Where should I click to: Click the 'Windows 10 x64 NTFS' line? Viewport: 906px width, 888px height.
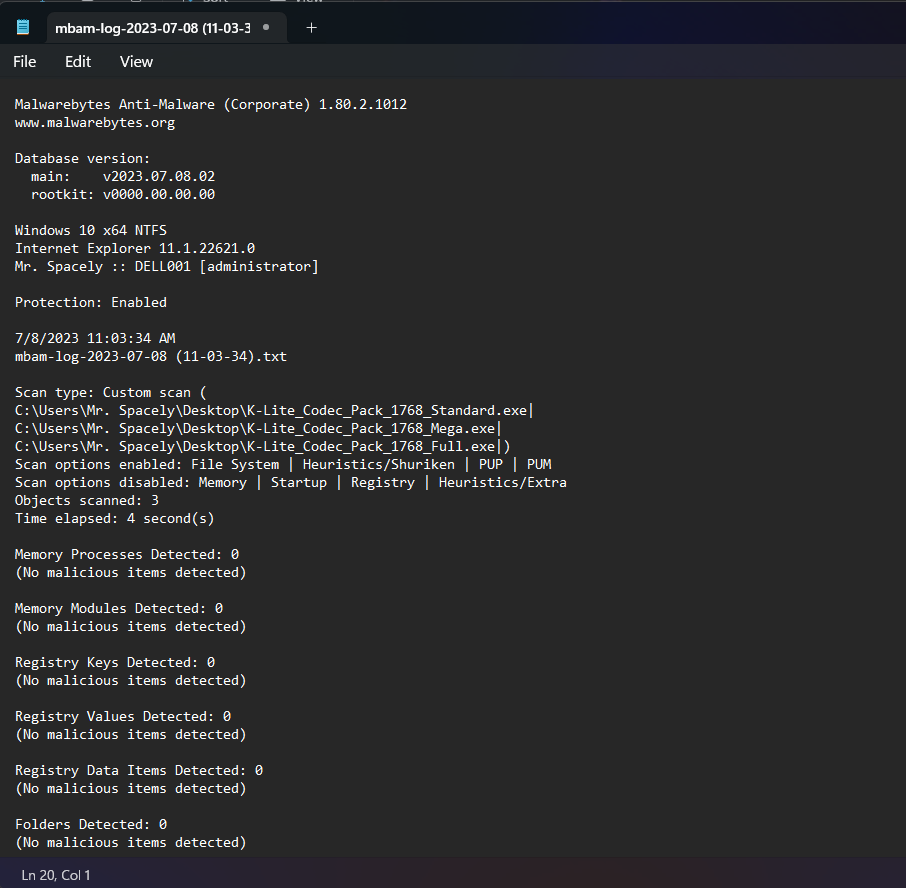click(91, 231)
